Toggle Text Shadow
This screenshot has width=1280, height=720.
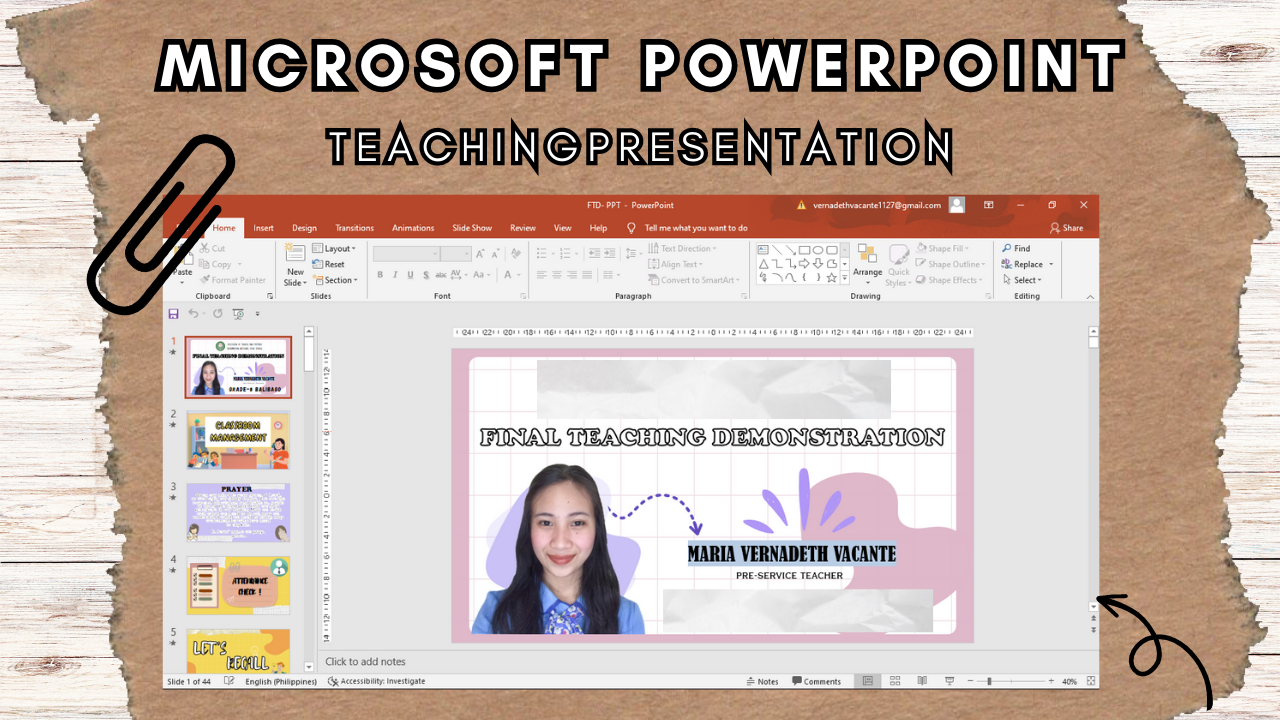pyautogui.click(x=426, y=275)
